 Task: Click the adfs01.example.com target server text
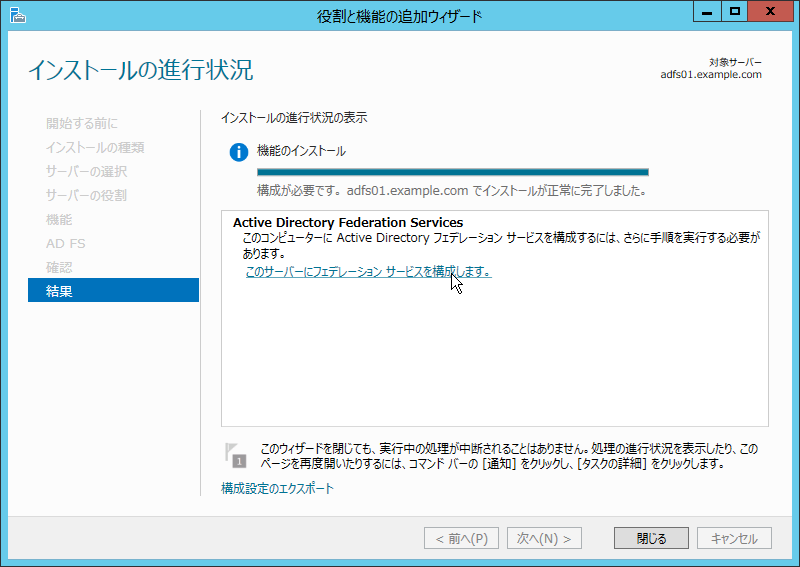(711, 75)
